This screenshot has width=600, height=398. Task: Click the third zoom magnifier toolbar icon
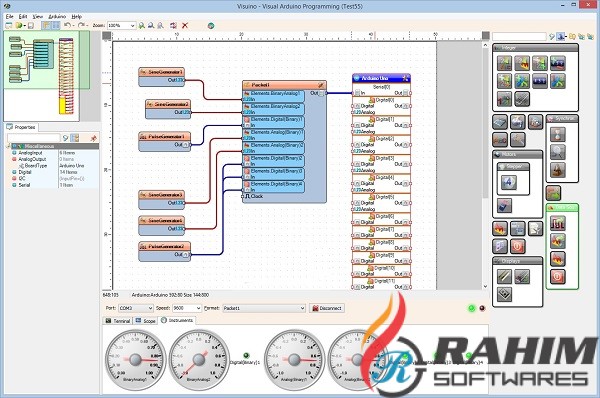pyautogui.click(x=160, y=26)
